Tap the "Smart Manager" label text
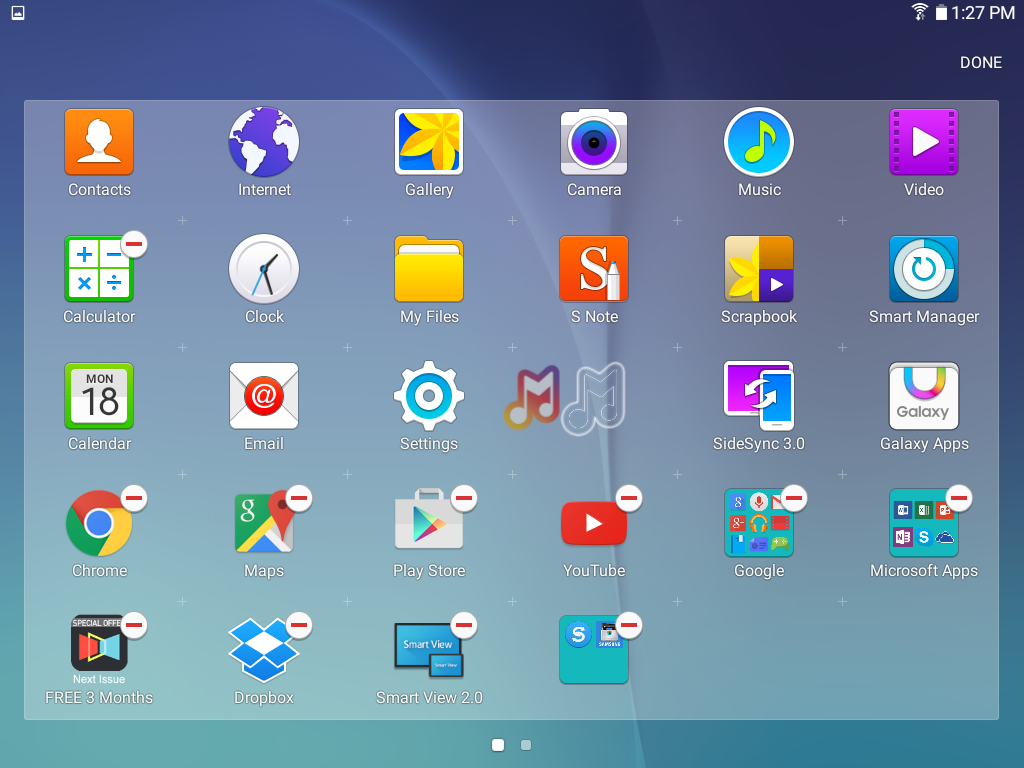Image resolution: width=1024 pixels, height=768 pixels. pos(923,317)
